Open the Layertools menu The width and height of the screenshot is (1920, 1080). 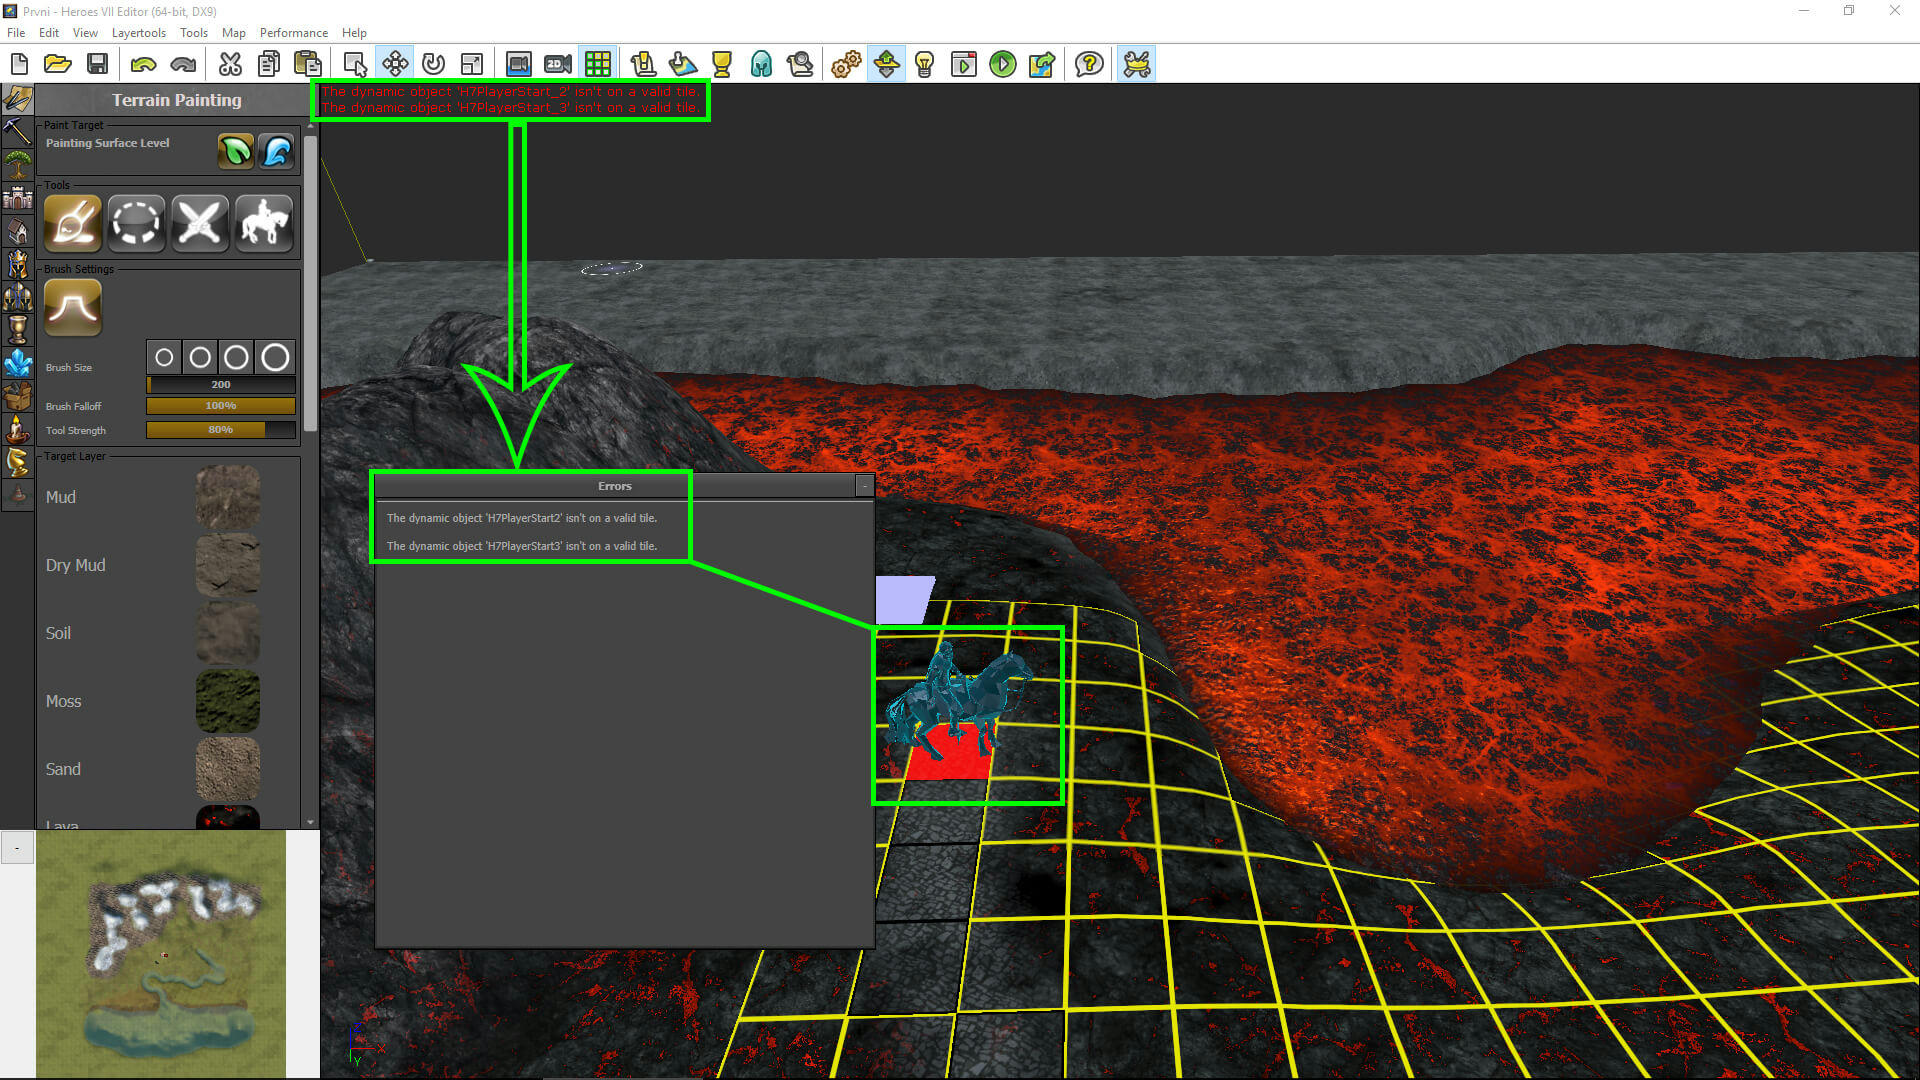point(139,33)
